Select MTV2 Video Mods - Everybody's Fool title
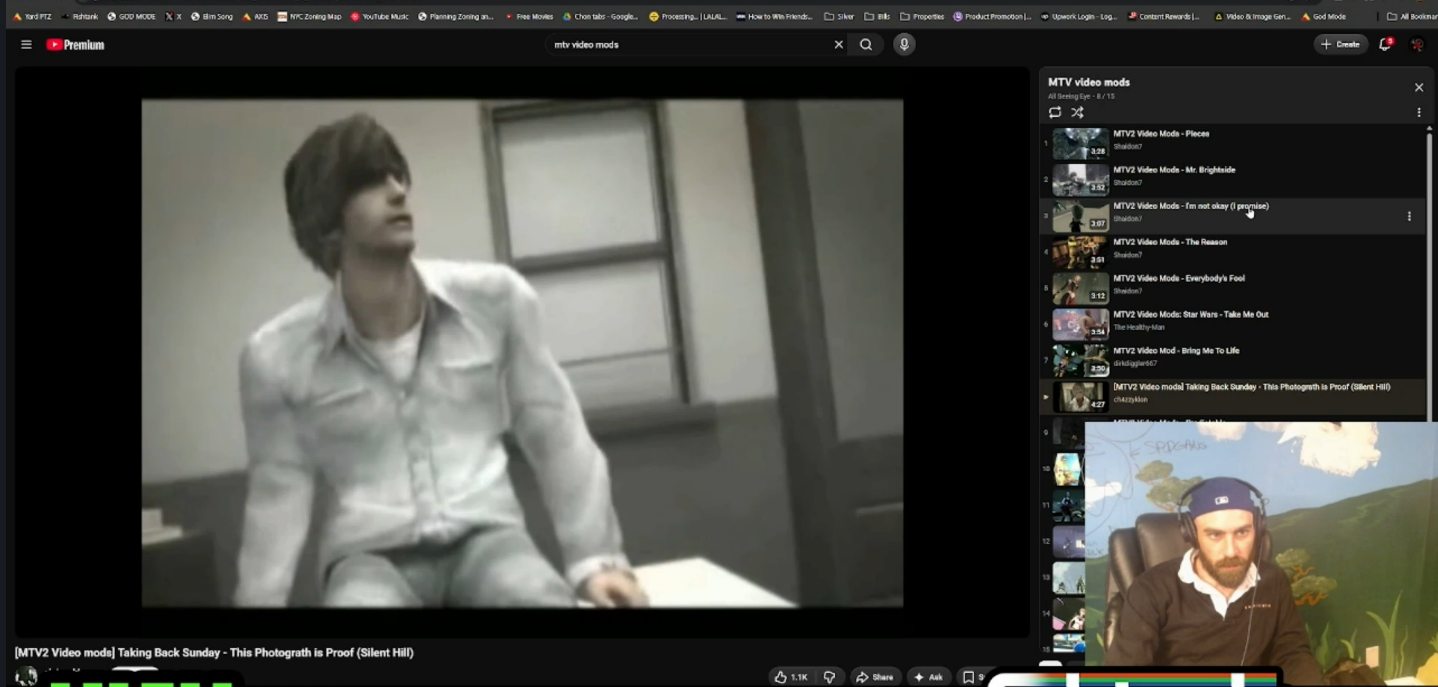The width and height of the screenshot is (1438, 687). pyautogui.click(x=1179, y=278)
